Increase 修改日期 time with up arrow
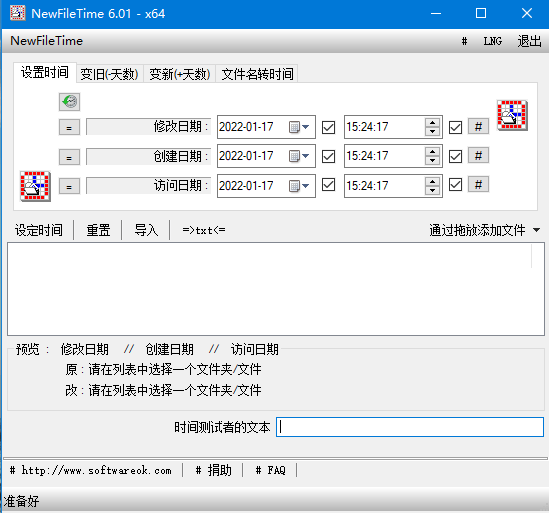This screenshot has height=513, width=549. 432,123
